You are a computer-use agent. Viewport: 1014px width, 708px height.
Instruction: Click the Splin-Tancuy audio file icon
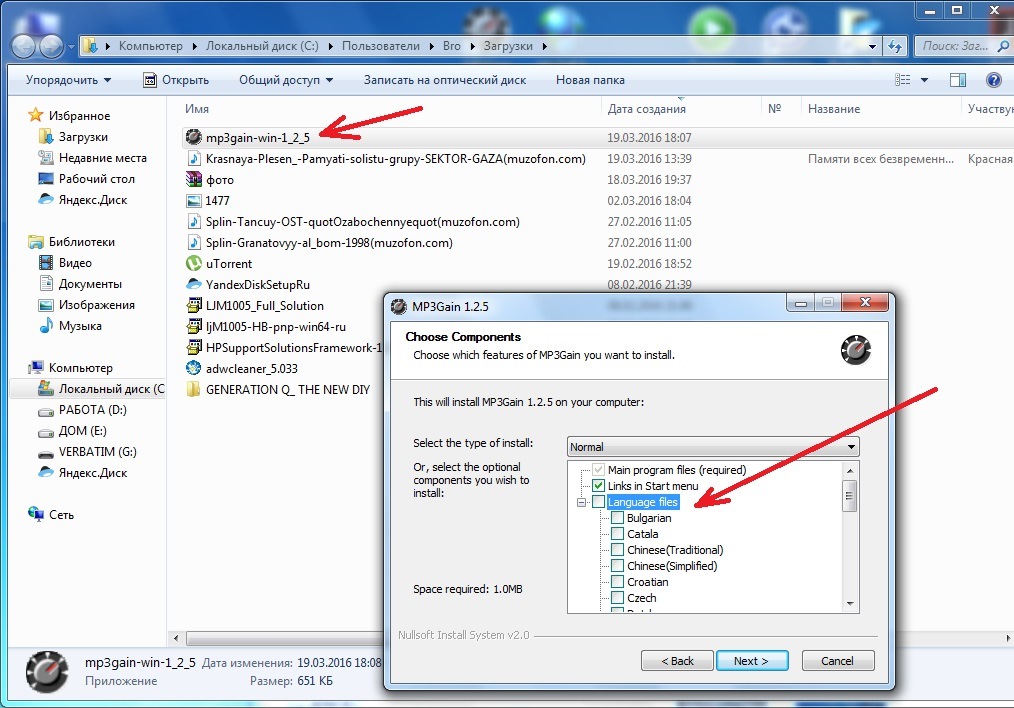point(193,222)
